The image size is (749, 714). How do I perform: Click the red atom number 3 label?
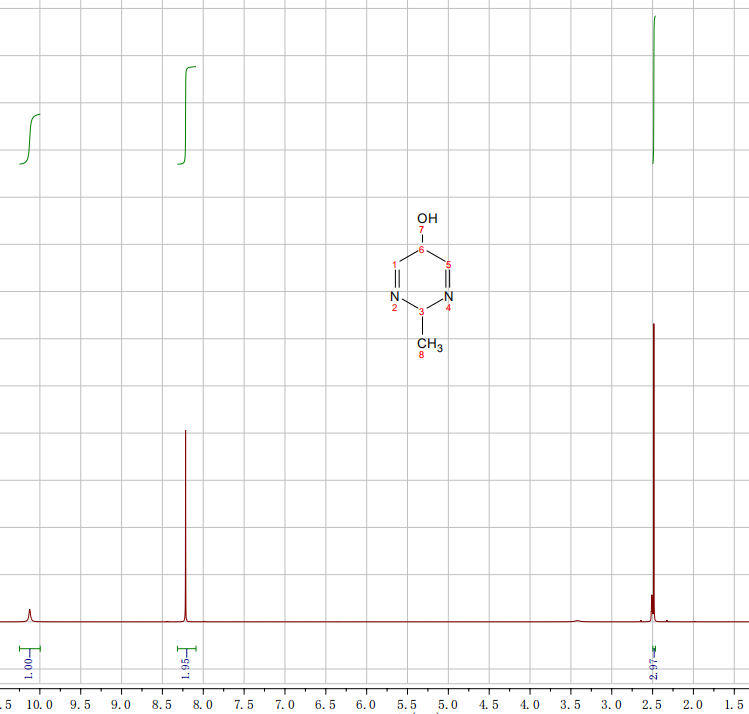click(421, 312)
